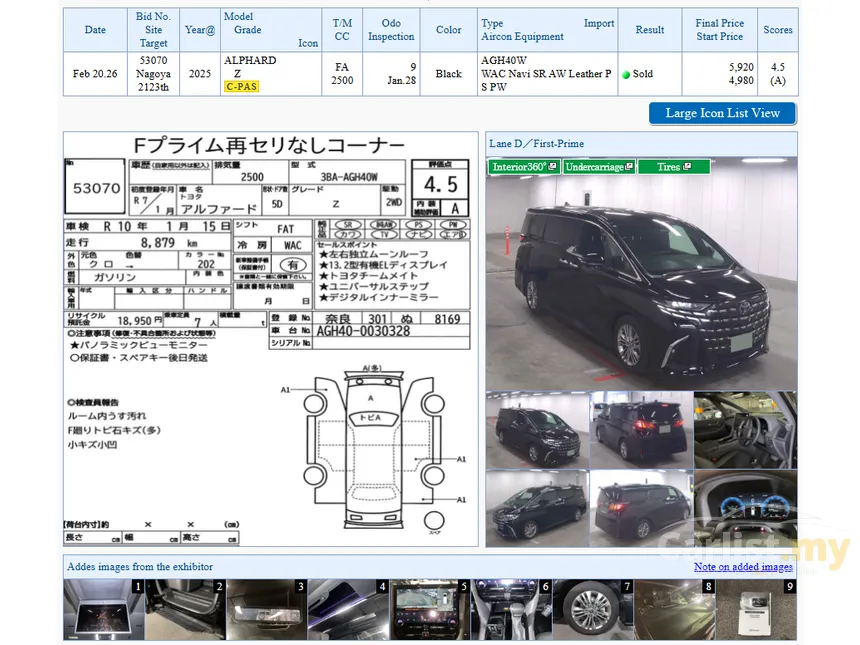860x645 pixels.
Task: Open exhibitor image 2 door step
Action: [x=185, y=610]
